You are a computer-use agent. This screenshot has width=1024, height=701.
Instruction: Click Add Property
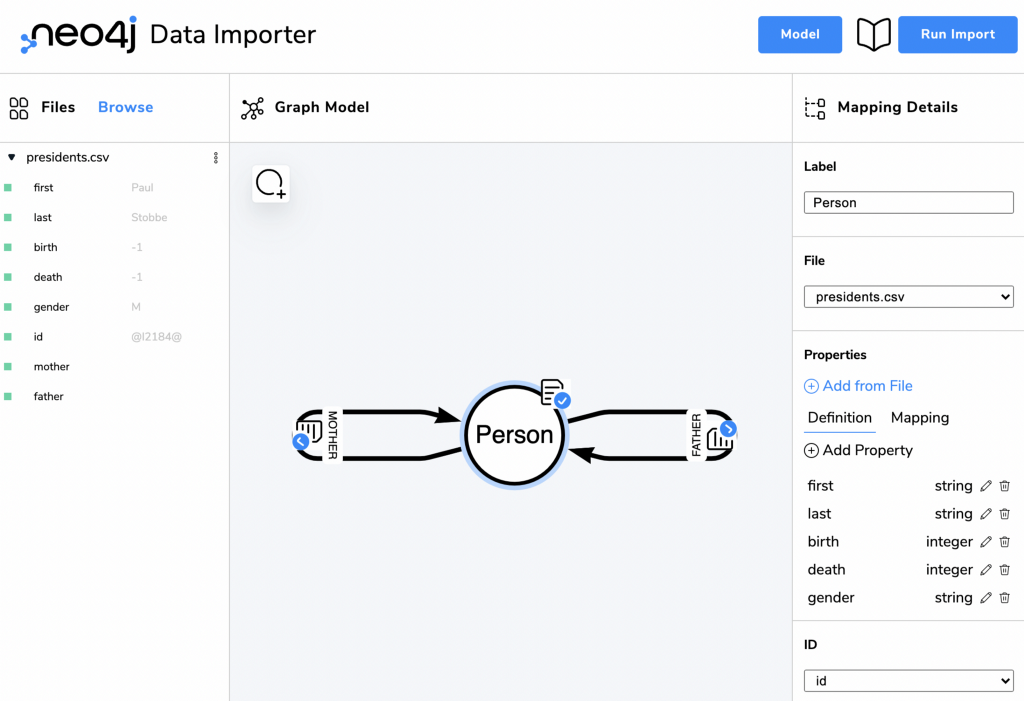click(858, 450)
